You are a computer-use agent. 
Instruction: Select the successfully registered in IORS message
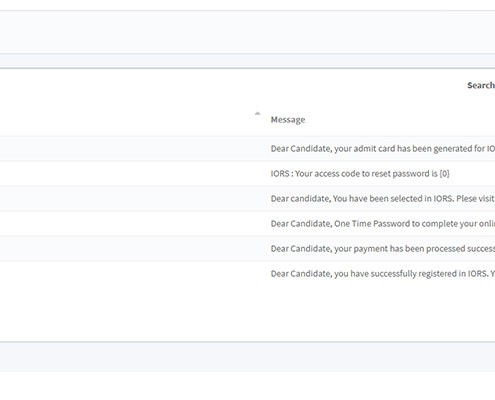click(x=383, y=274)
